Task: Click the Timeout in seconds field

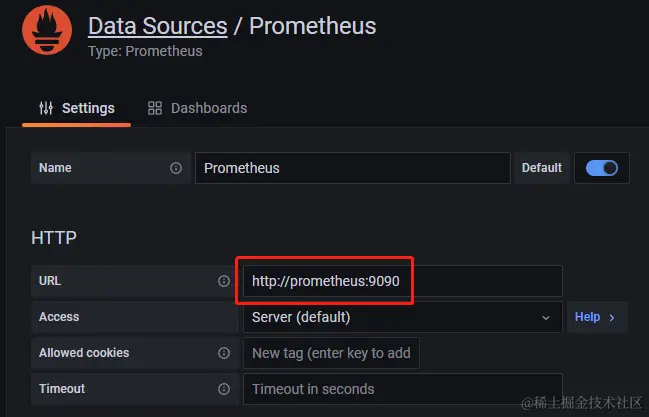Action: click(401, 389)
